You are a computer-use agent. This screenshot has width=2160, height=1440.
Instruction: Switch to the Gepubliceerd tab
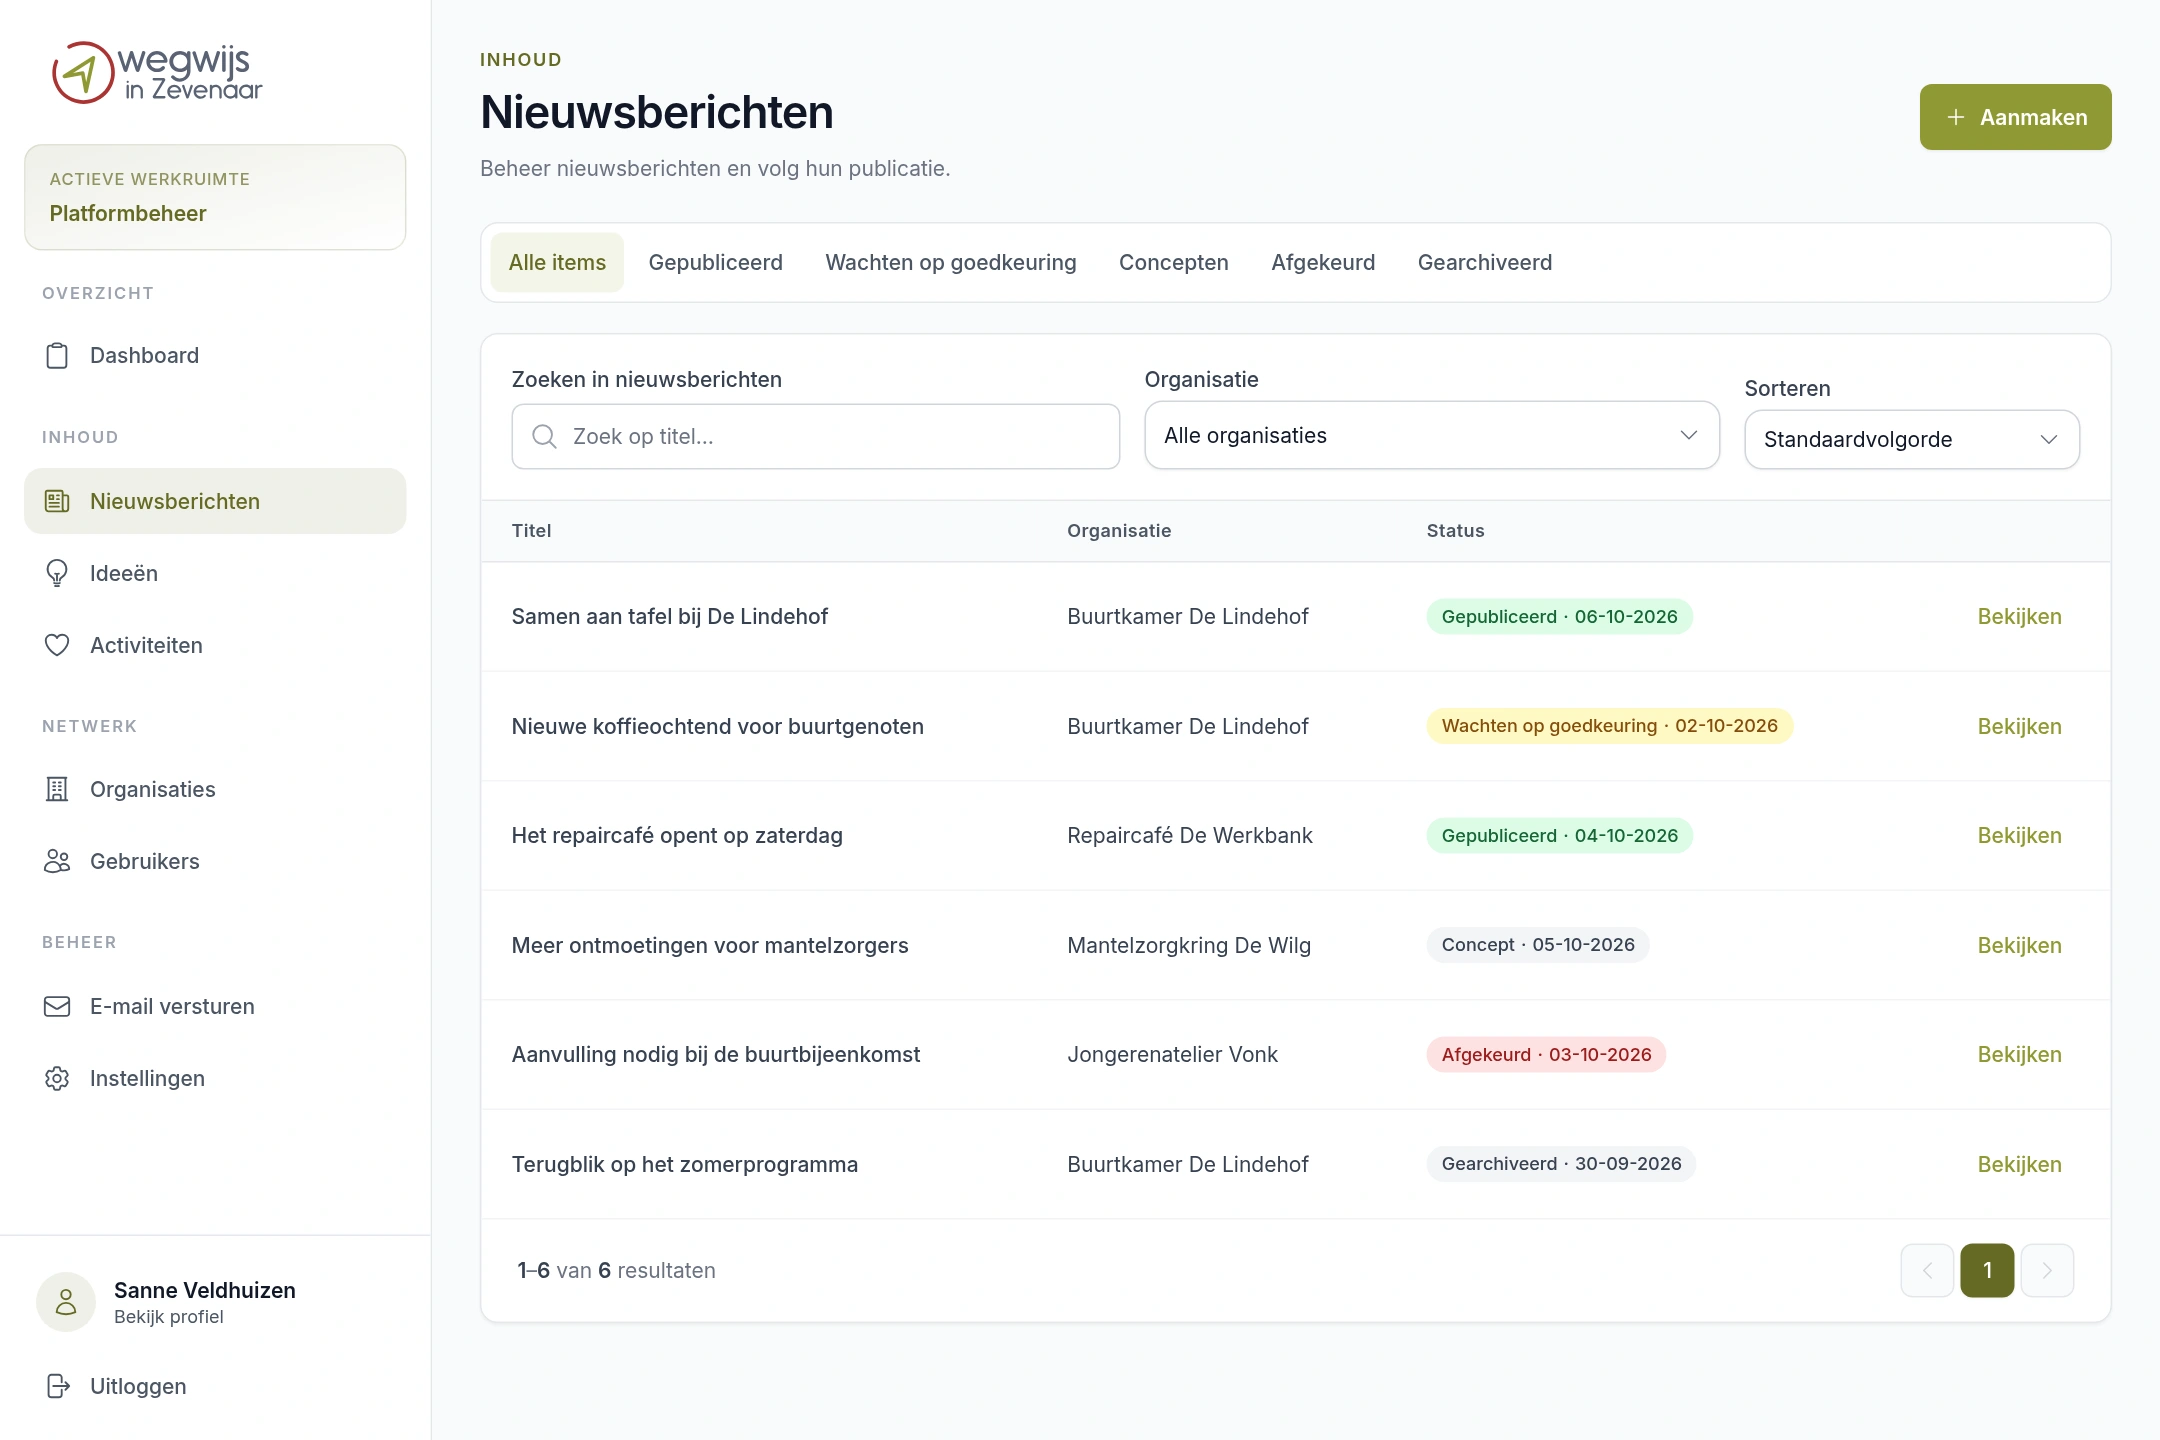coord(716,262)
